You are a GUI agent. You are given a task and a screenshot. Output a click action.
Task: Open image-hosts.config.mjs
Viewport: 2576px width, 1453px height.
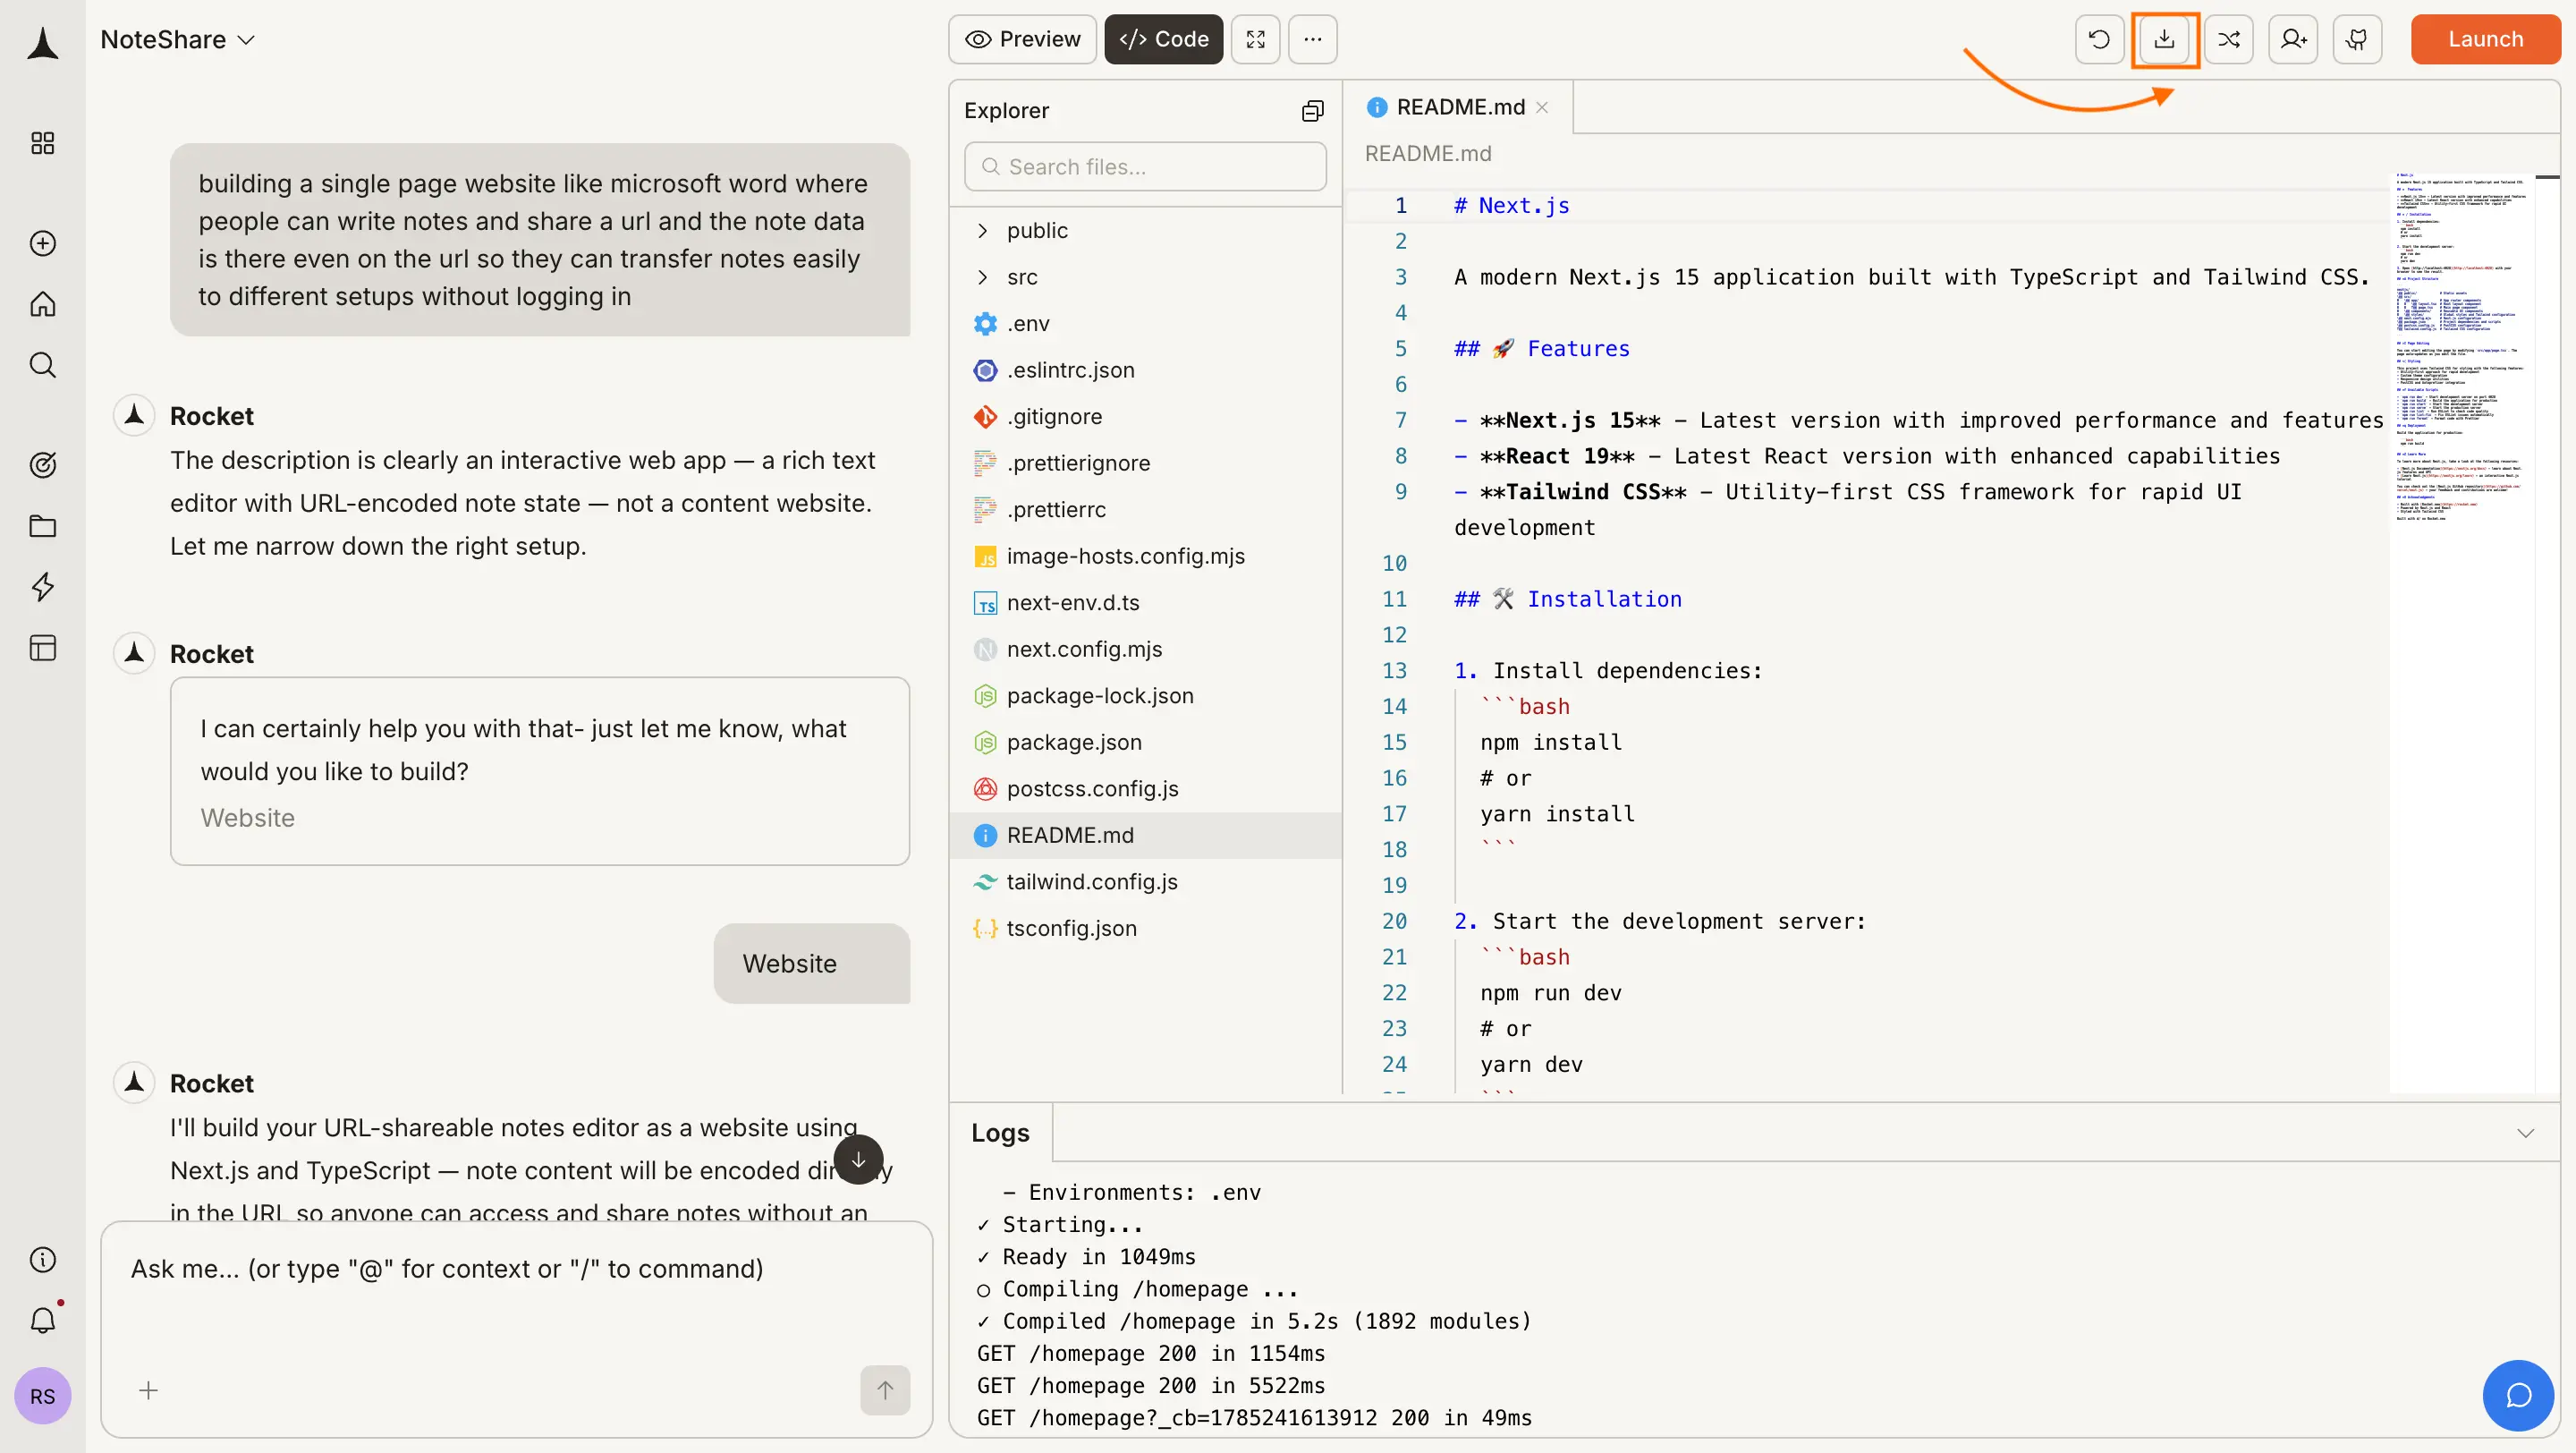point(1145,556)
